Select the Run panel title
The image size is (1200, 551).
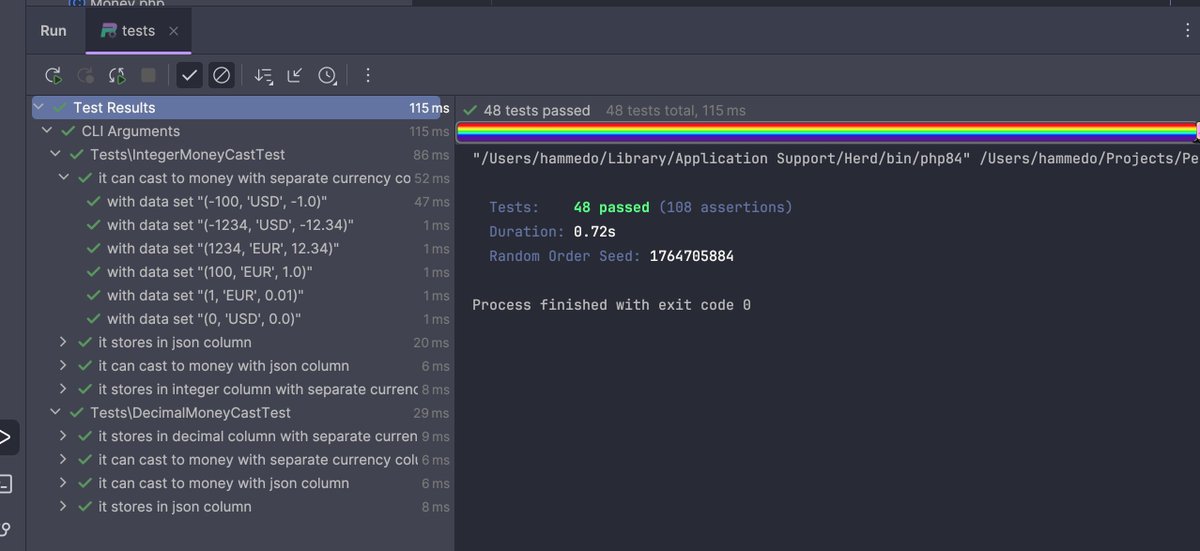pos(53,30)
